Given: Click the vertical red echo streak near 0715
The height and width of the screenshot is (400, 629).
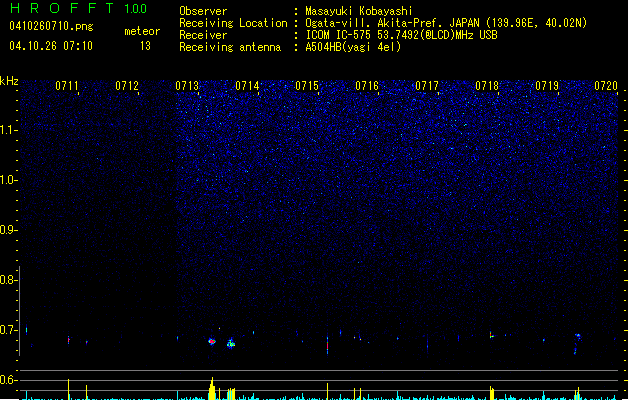Looking at the screenshot, I should [x=327, y=345].
